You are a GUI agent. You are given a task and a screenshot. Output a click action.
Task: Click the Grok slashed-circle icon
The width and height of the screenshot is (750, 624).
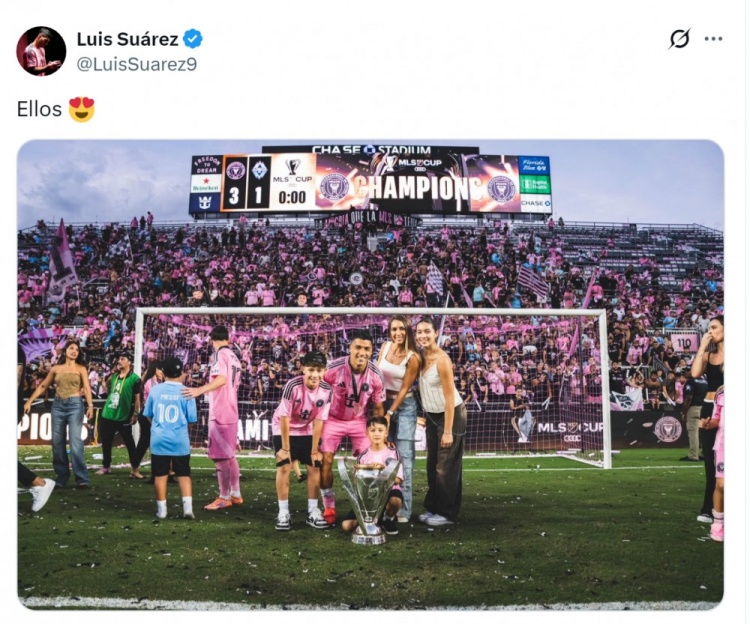[679, 39]
